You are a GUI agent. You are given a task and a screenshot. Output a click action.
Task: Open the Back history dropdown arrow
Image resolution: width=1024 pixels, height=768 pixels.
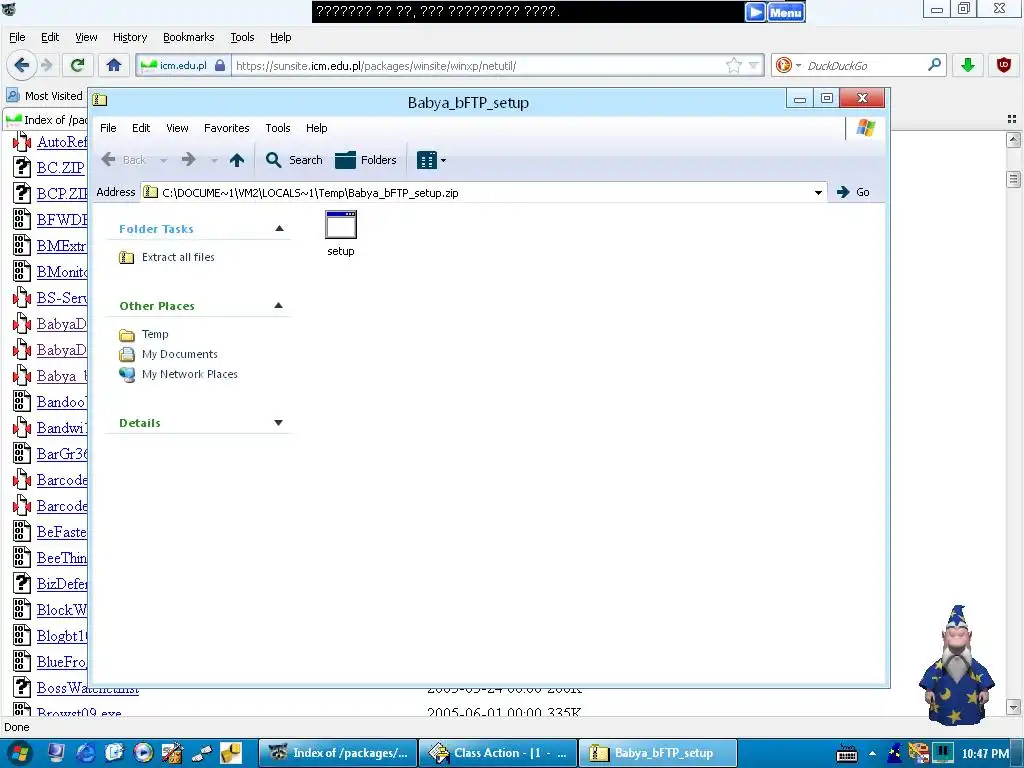[x=164, y=160]
